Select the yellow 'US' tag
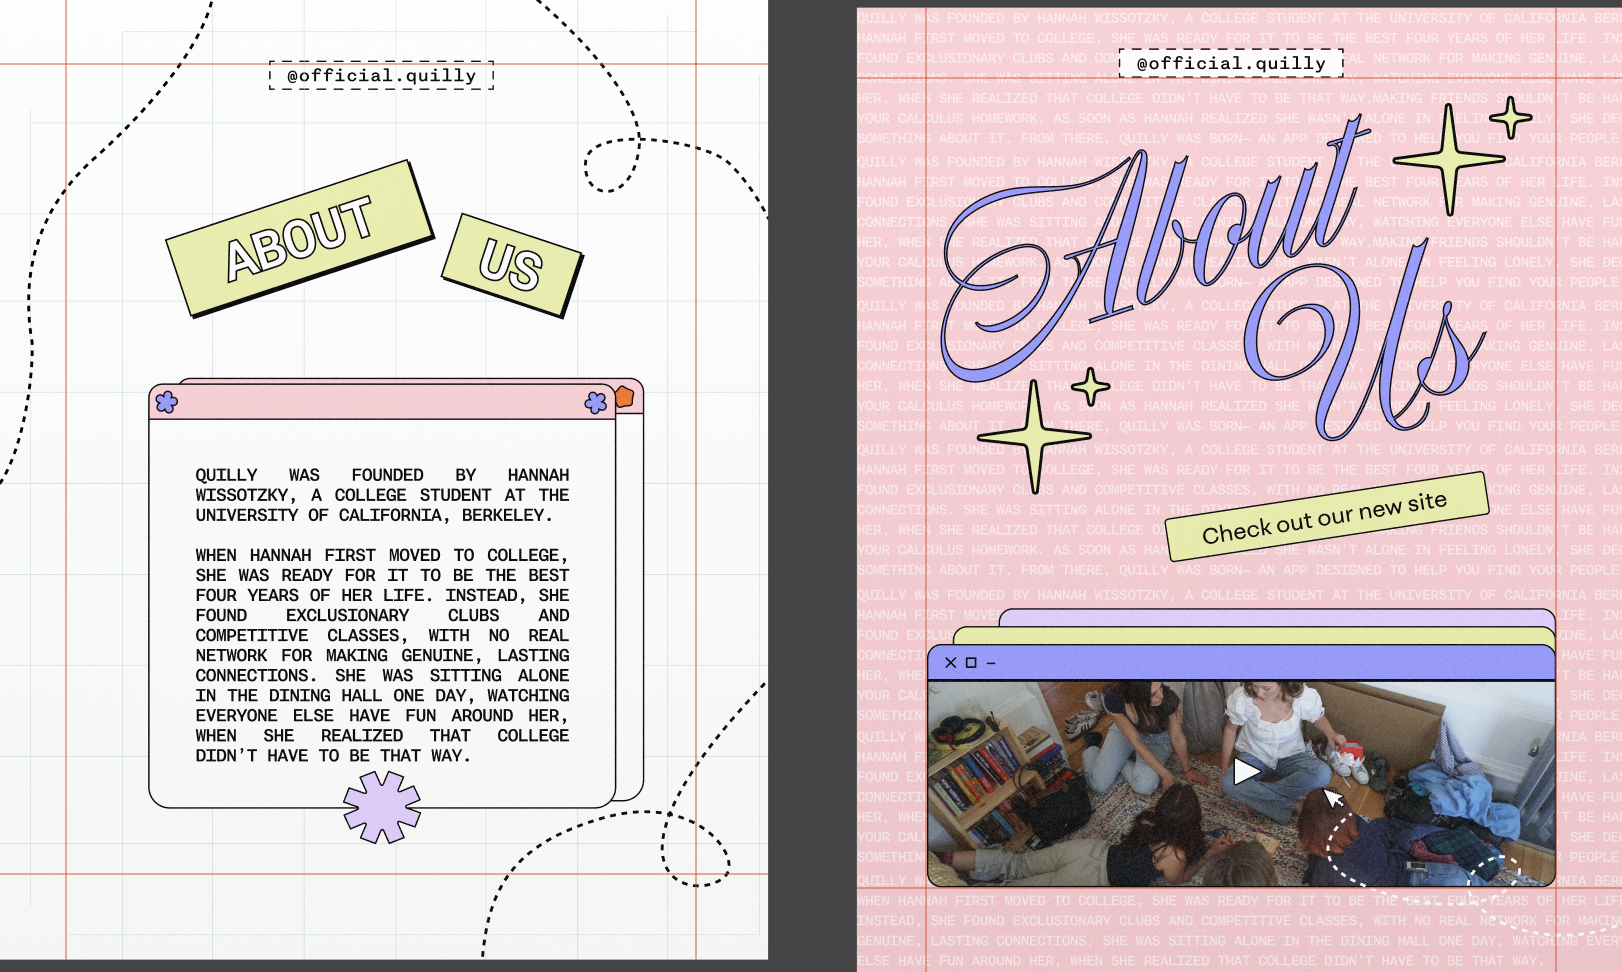This screenshot has height=972, width=1622. [512, 265]
